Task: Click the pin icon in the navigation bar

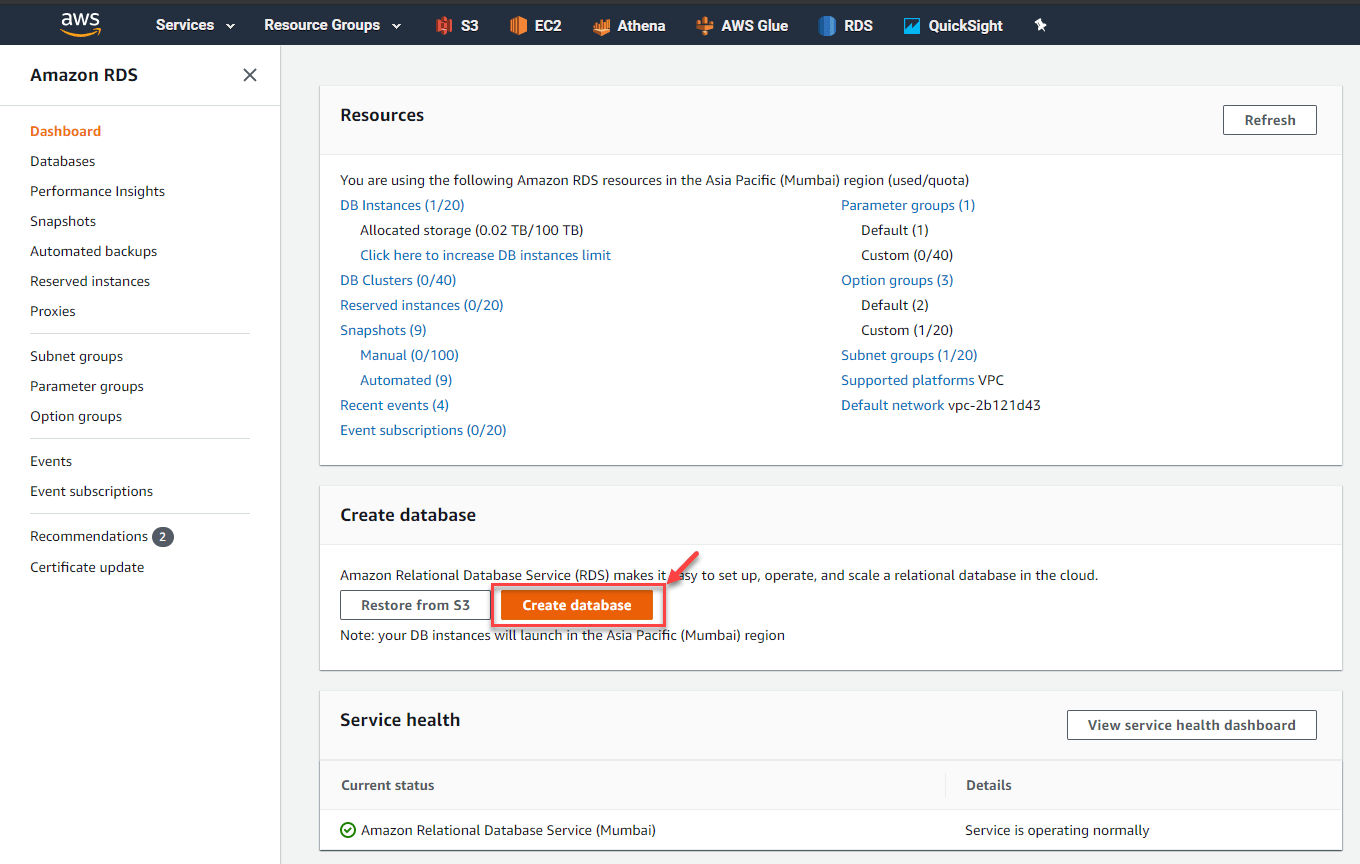Action: [1040, 25]
